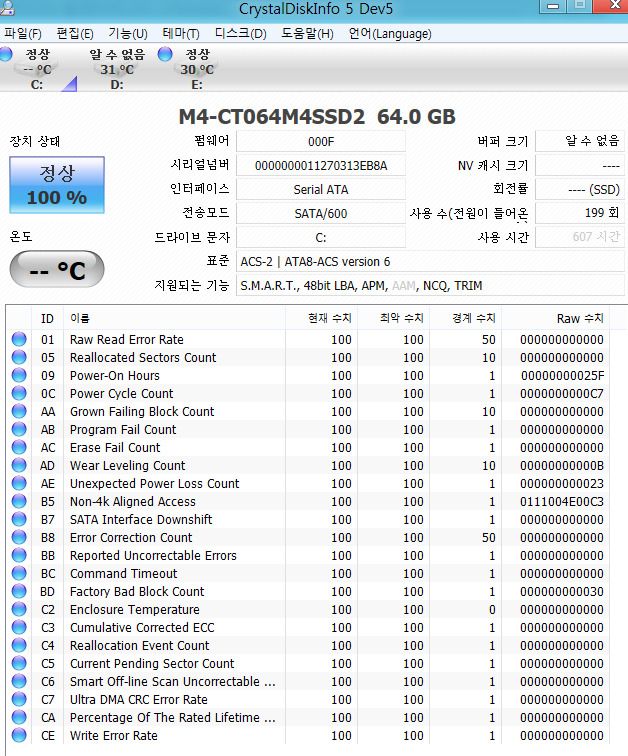Select the Smart Off-line Scan Uncorrectable row text
The image size is (628, 756).
coord(173,681)
